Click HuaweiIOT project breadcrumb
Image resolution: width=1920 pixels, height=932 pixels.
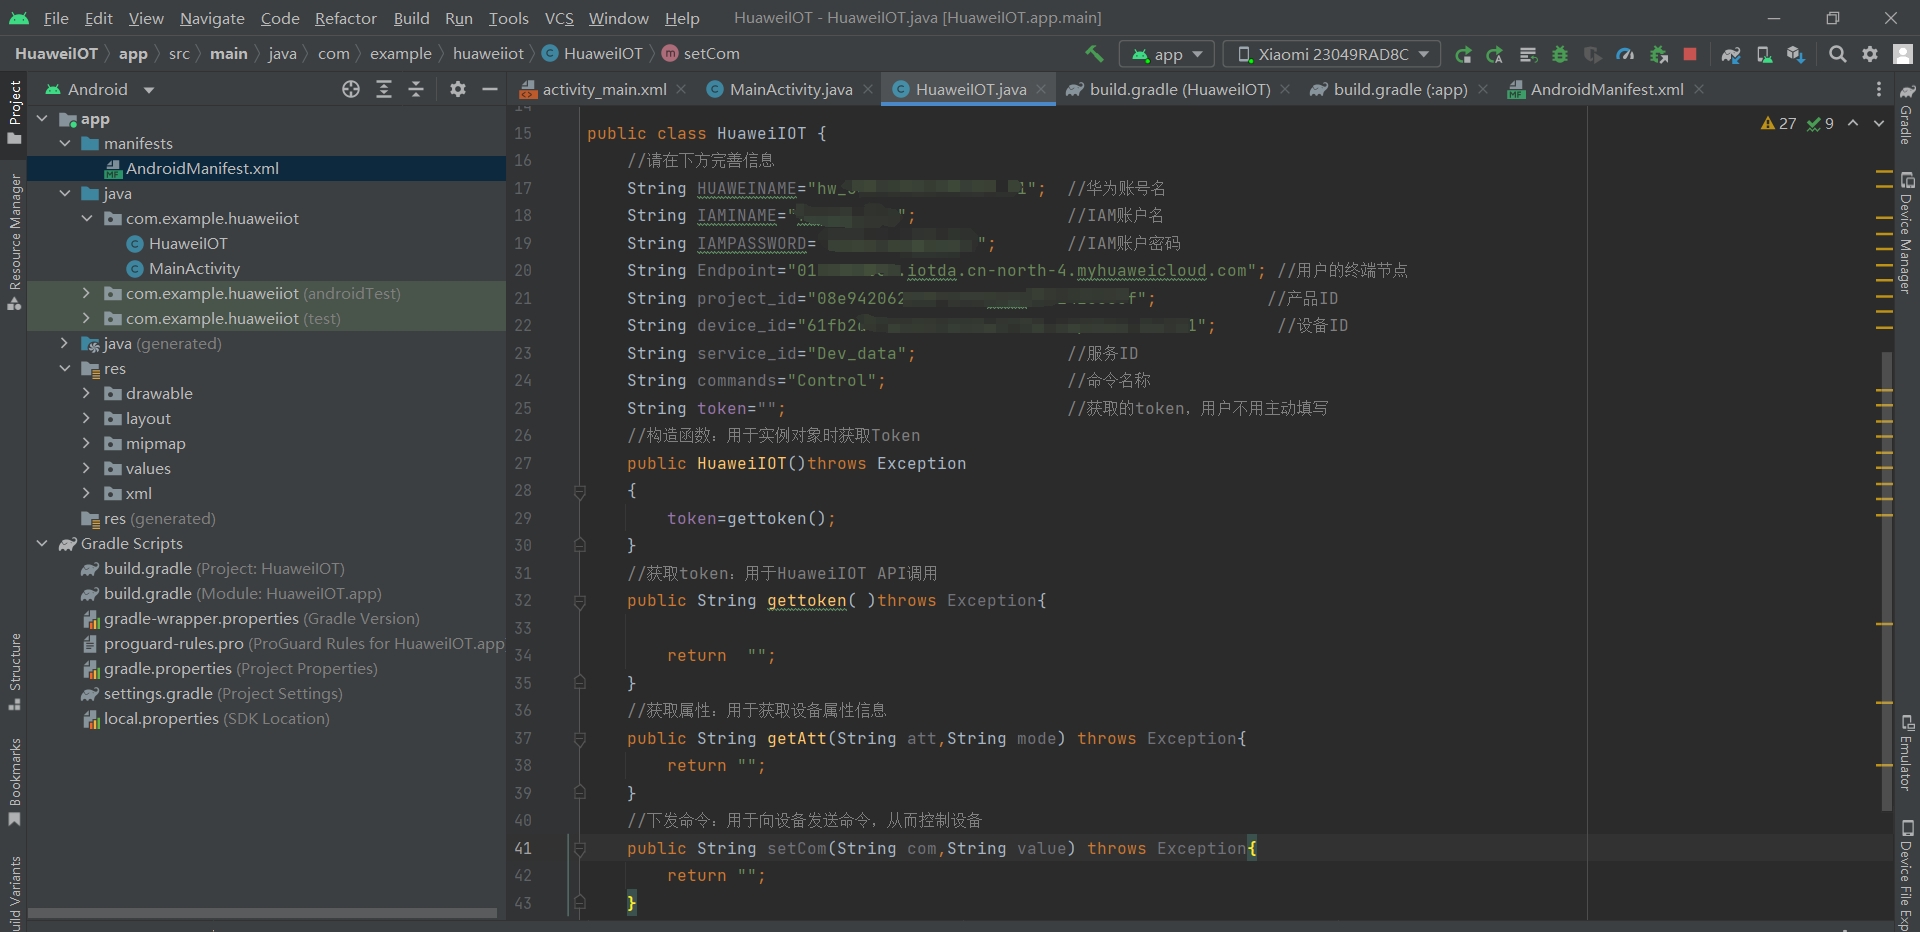click(56, 54)
